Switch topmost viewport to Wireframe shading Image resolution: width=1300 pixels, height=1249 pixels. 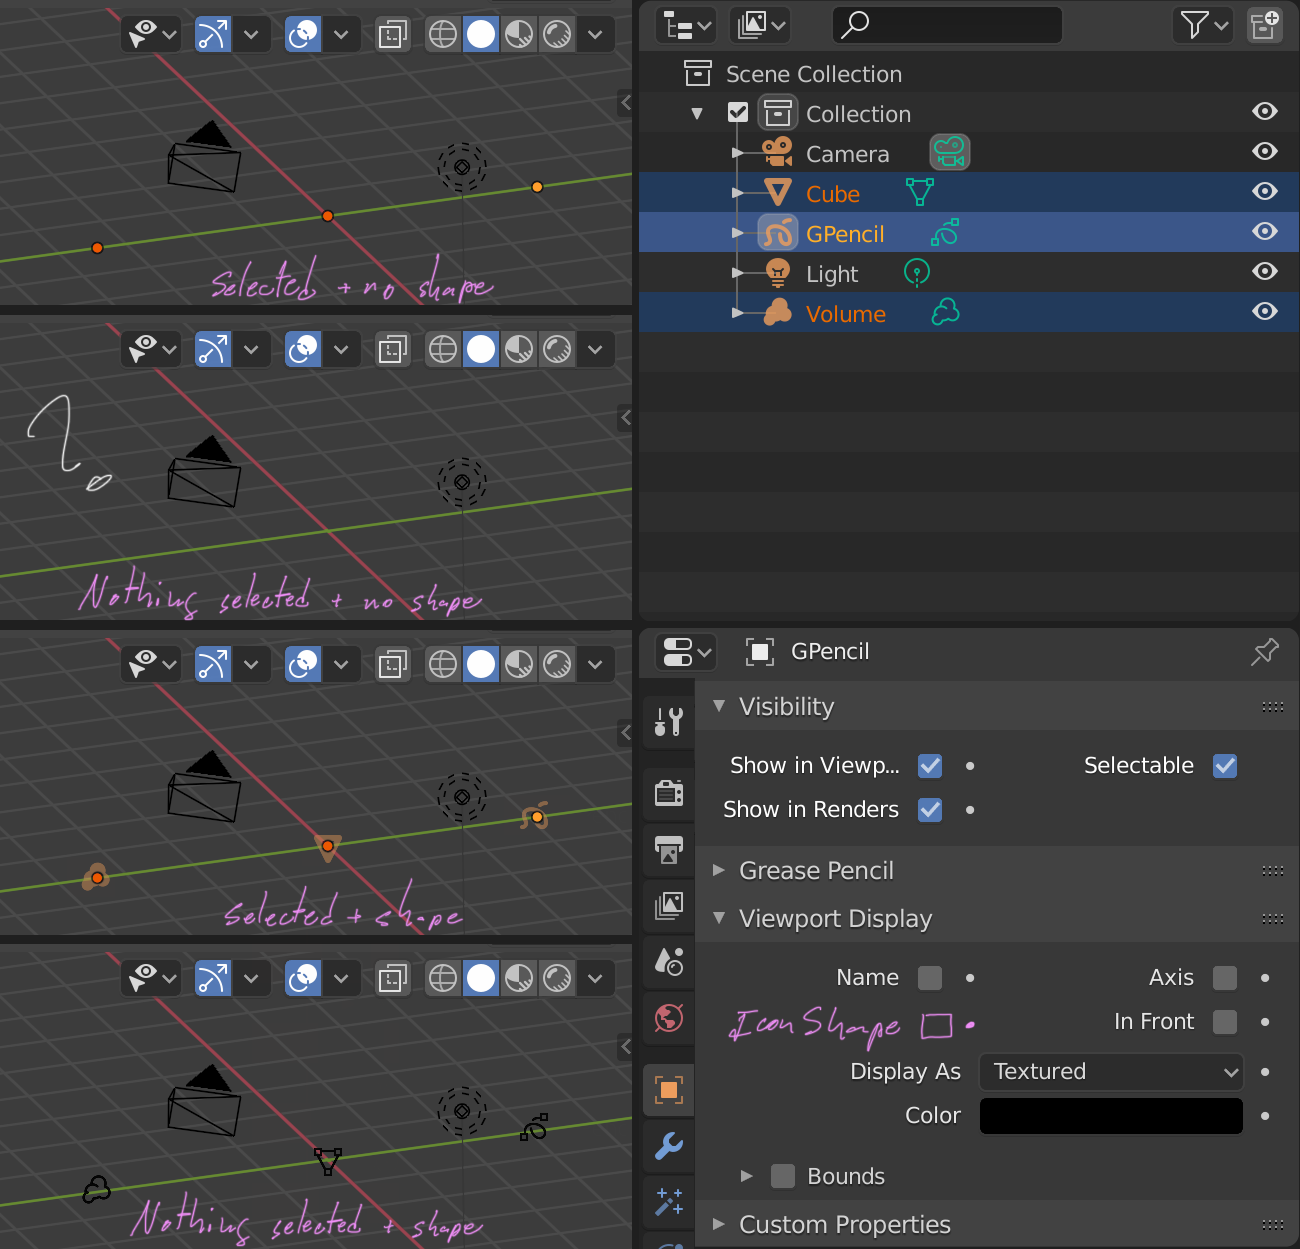coord(443,34)
